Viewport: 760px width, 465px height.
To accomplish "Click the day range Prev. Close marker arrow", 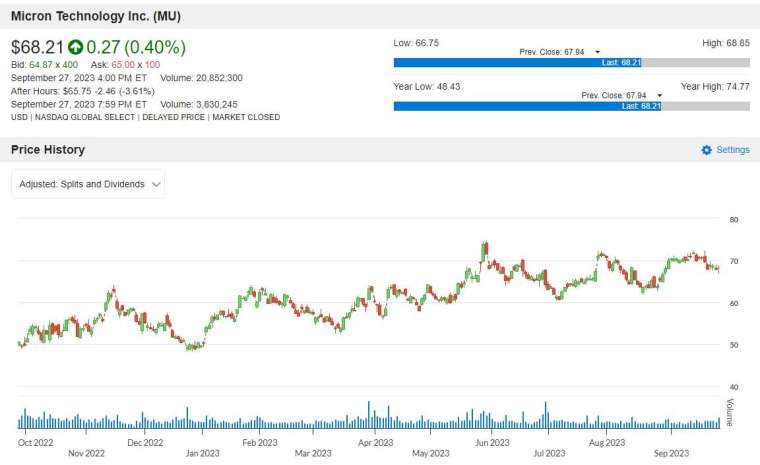I will (597, 52).
